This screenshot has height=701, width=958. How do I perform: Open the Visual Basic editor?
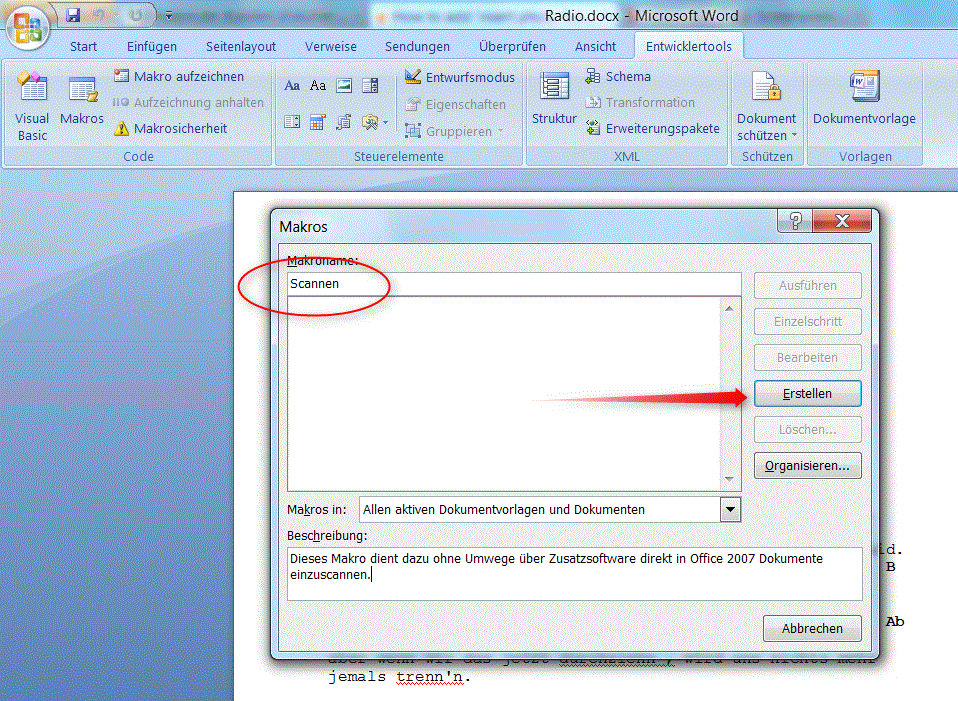(x=32, y=104)
